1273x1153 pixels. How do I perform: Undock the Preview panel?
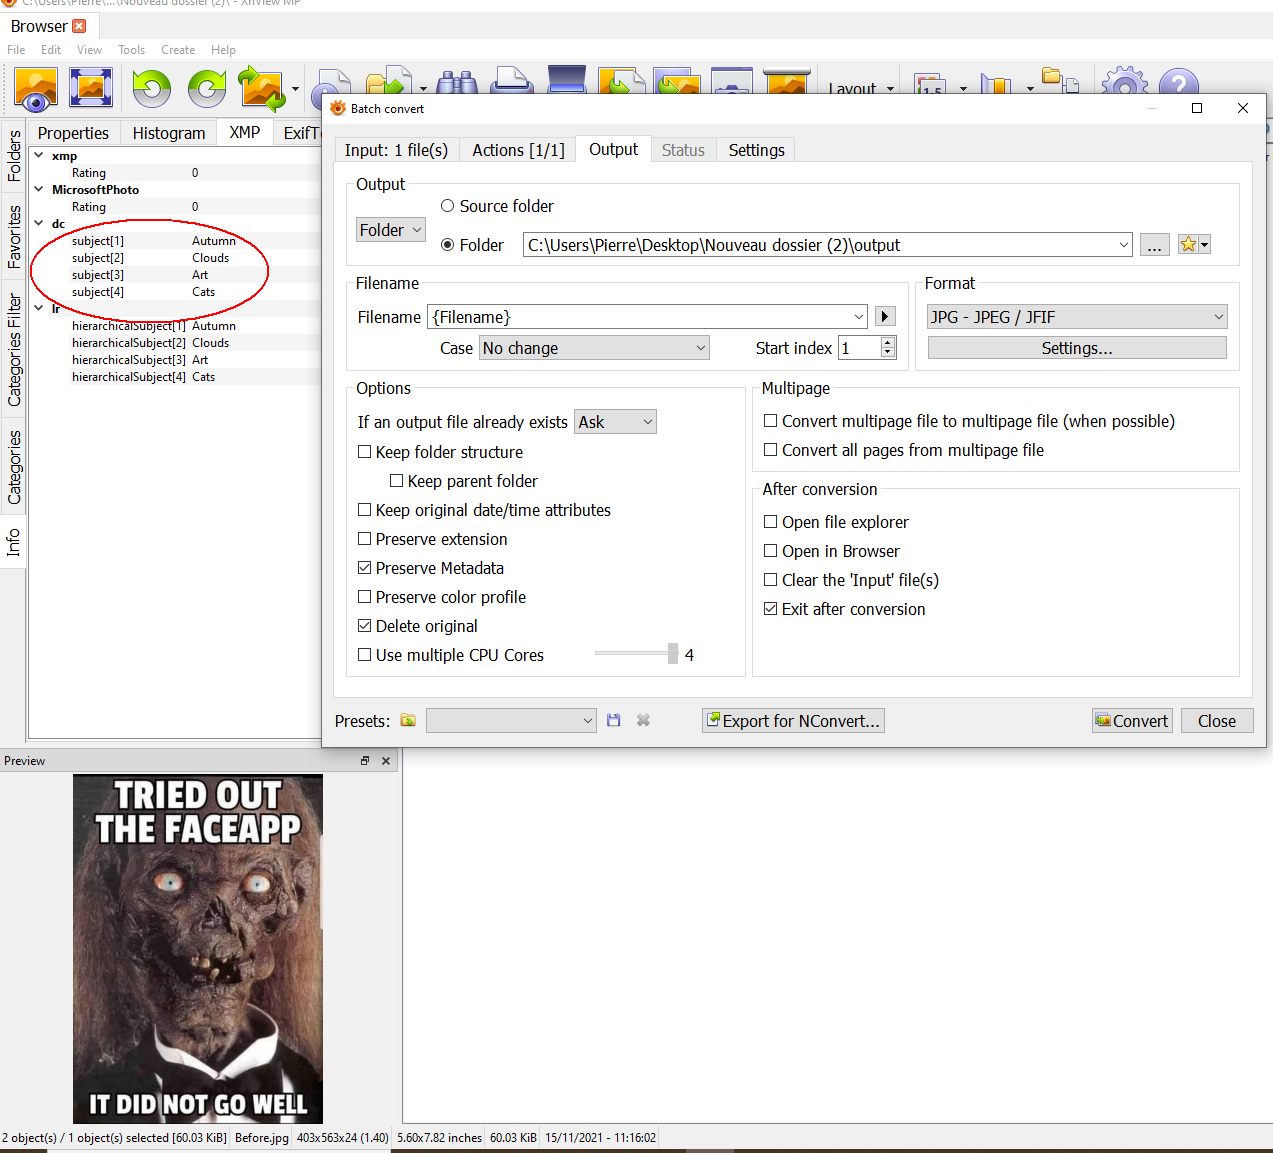click(365, 761)
